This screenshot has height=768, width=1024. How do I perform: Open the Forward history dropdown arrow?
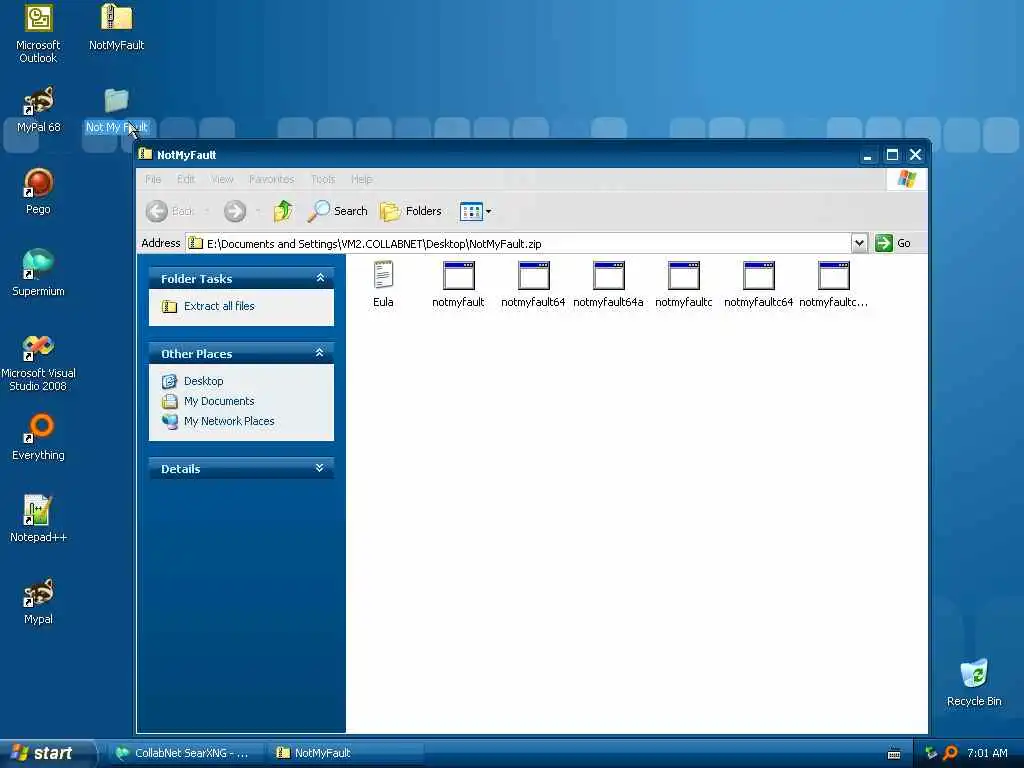pyautogui.click(x=258, y=211)
